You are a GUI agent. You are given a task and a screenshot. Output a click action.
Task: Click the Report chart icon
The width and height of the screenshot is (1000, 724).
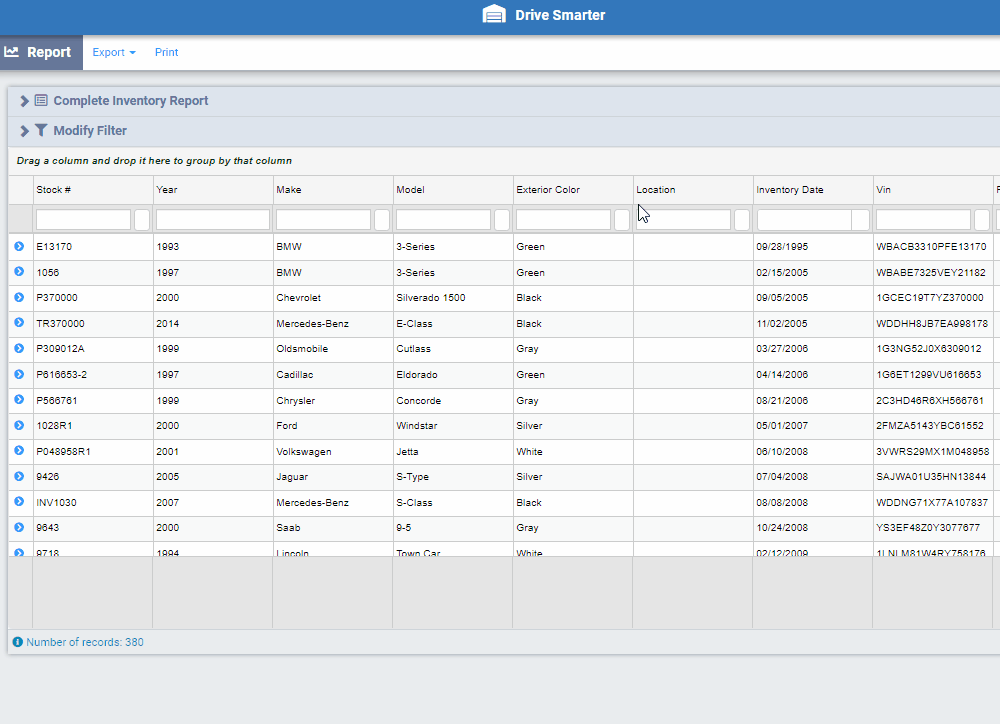[x=12, y=51]
